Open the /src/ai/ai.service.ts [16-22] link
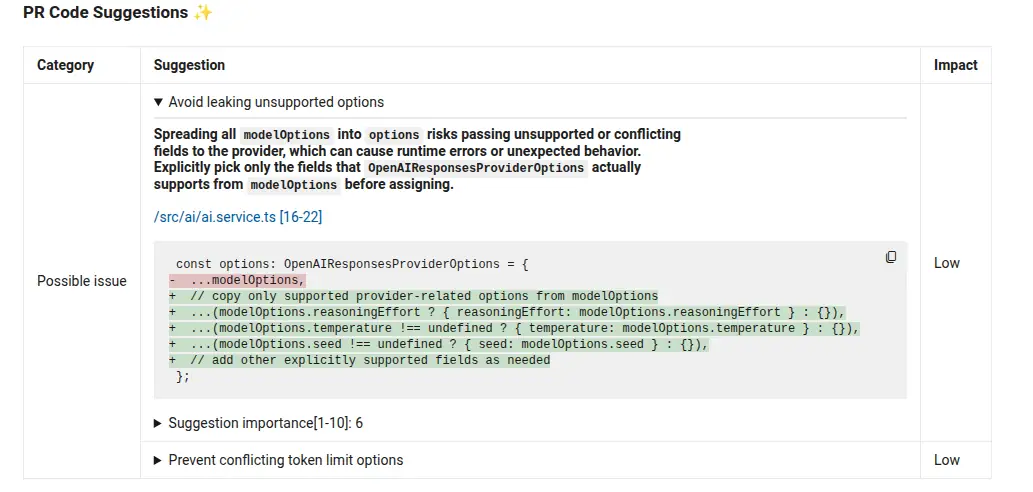This screenshot has height=492, width=1033. [x=238, y=217]
